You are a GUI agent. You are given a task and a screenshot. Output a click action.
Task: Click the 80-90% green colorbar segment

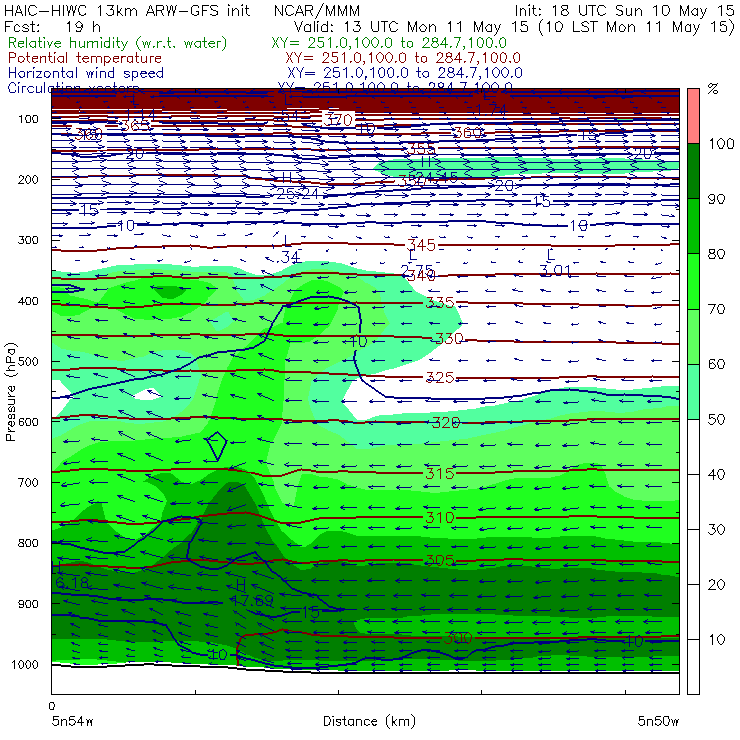[x=693, y=226]
